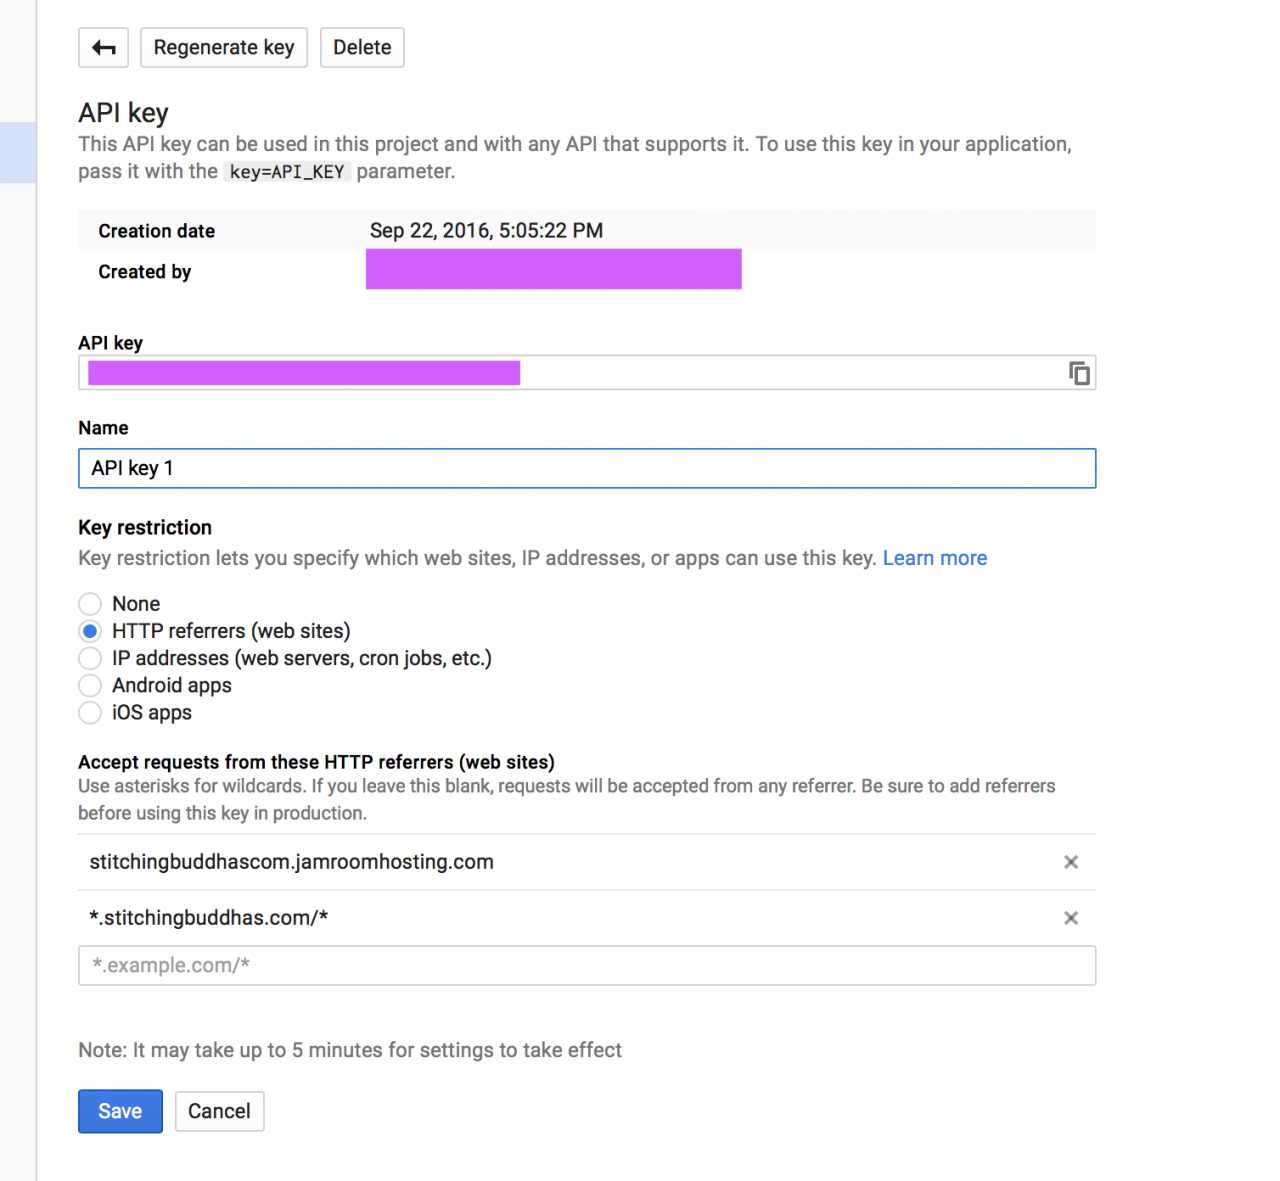Delete this API key
The height and width of the screenshot is (1181, 1280).
coord(362,48)
